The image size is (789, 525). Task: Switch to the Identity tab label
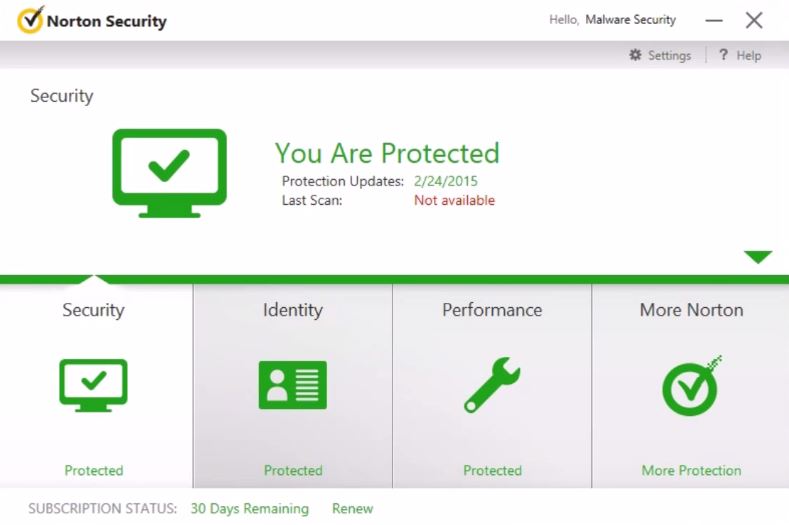(x=293, y=310)
